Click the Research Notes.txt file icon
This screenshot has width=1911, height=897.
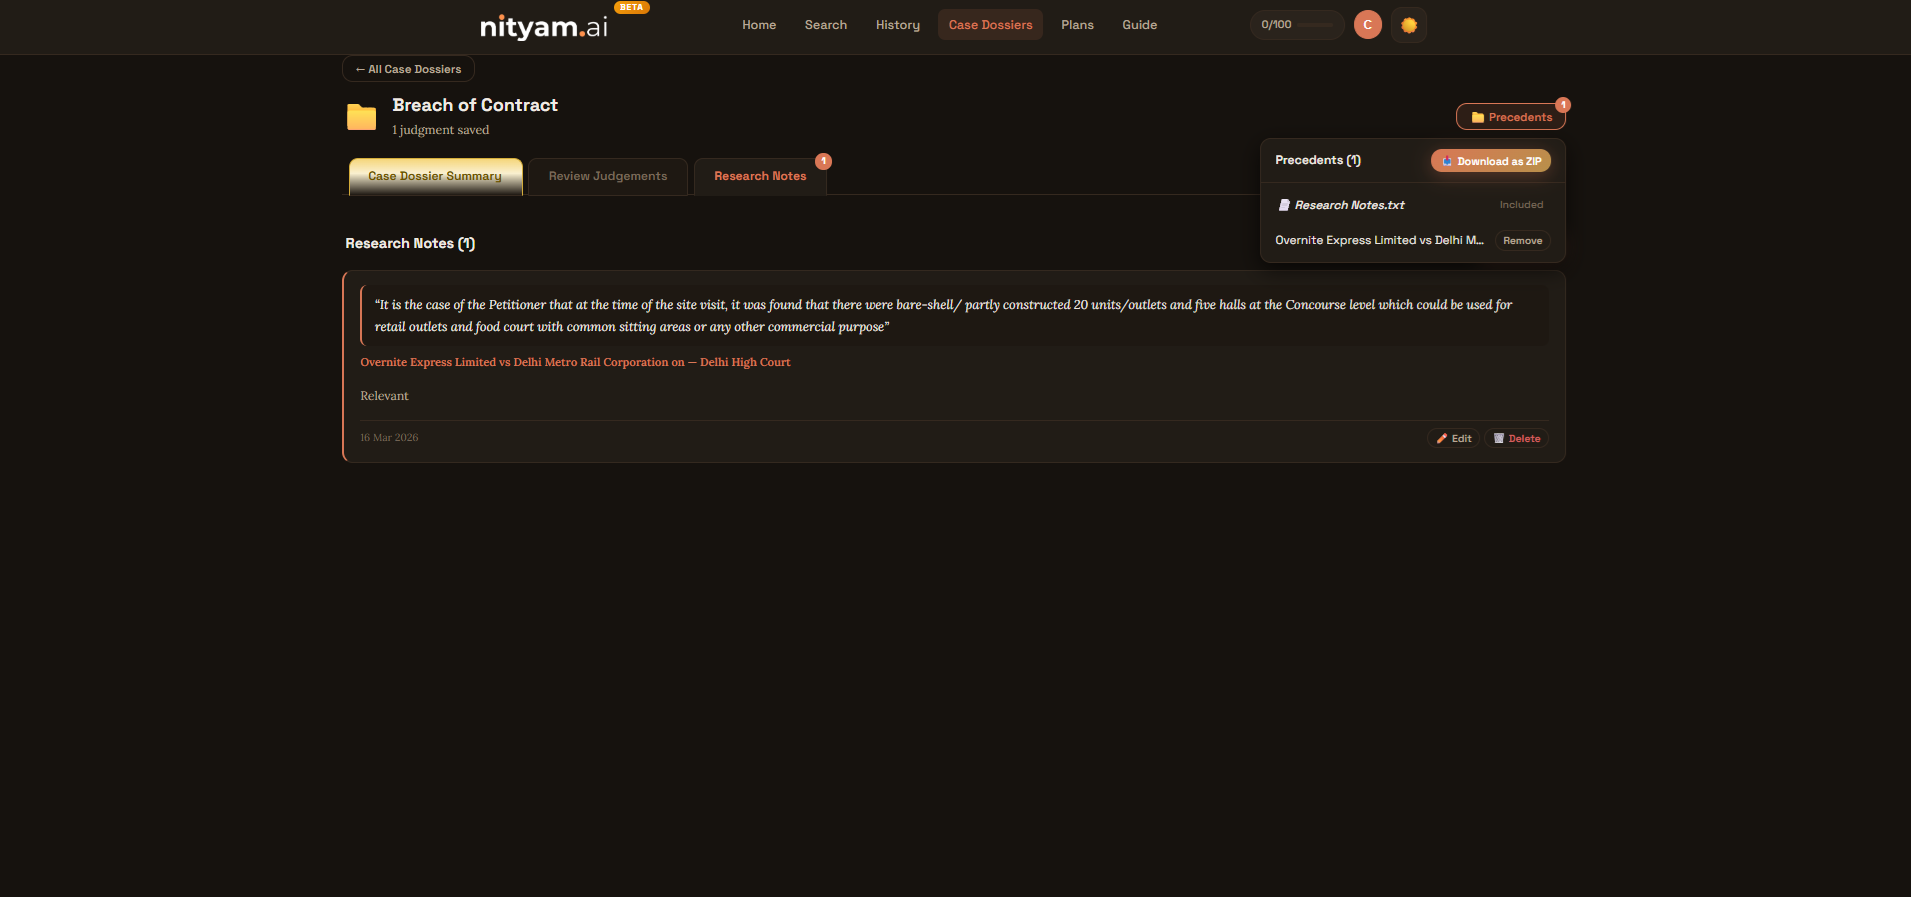[1284, 205]
